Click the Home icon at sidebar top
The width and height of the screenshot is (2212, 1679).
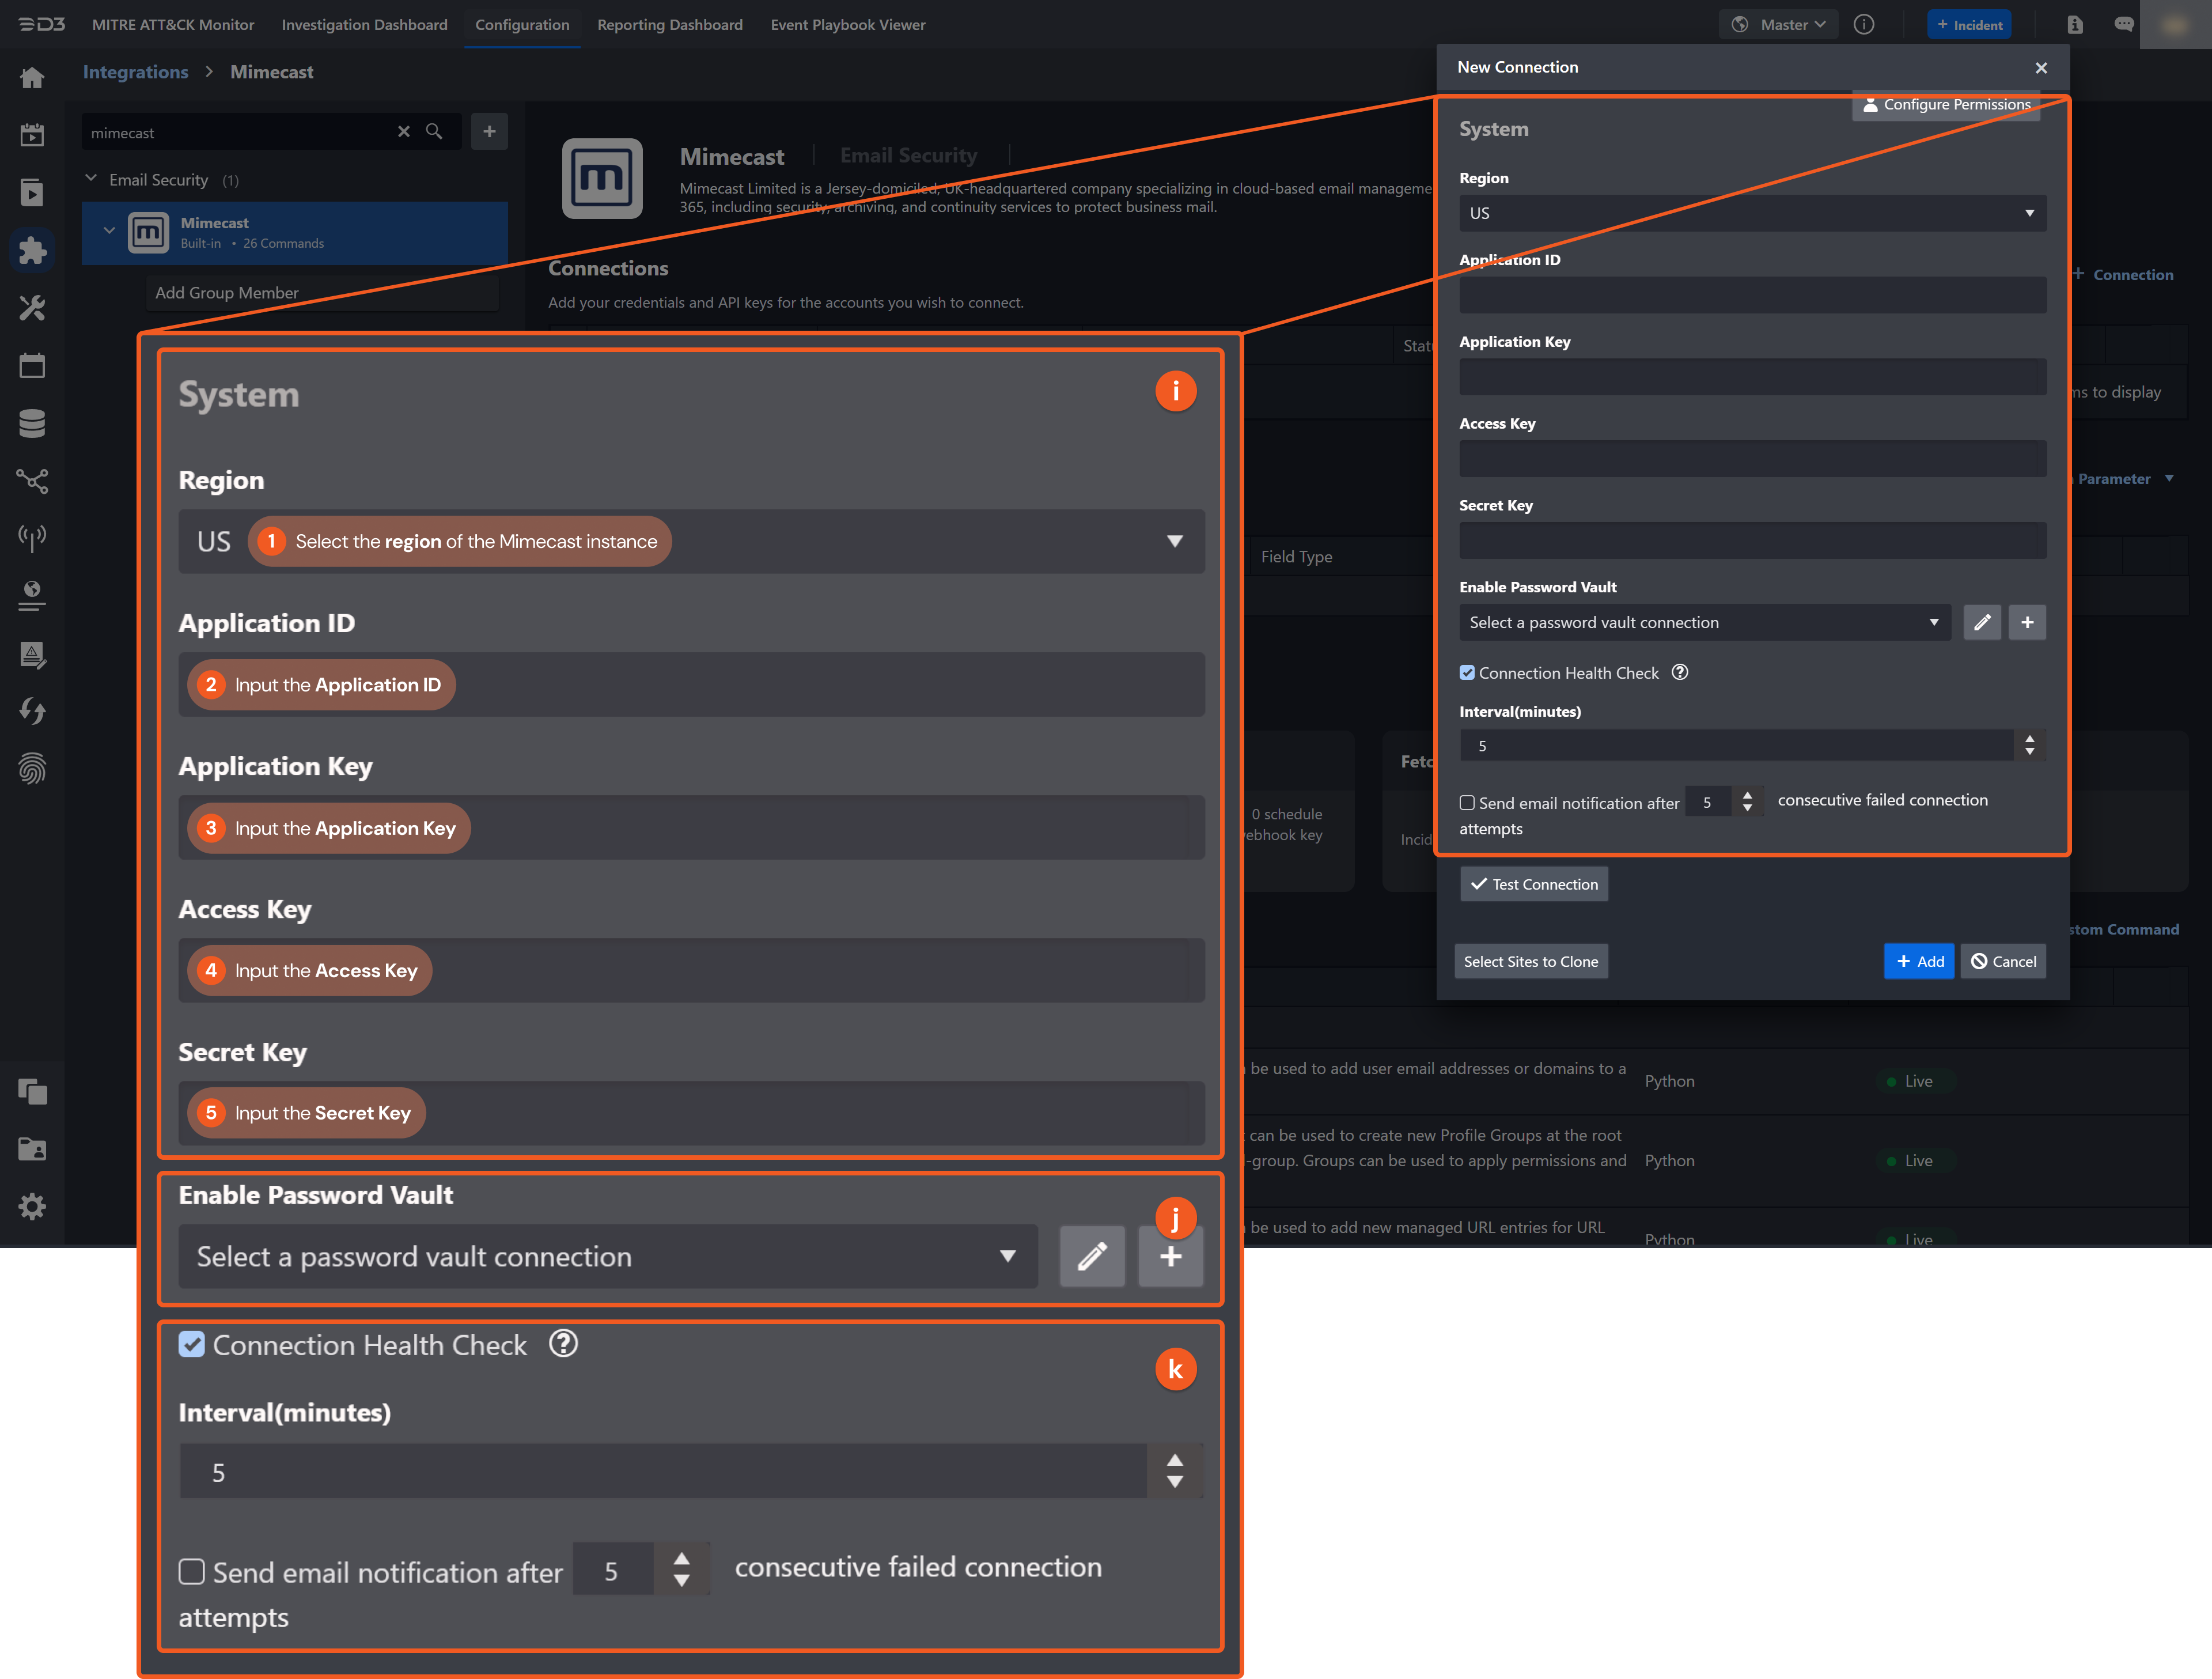tap(33, 77)
